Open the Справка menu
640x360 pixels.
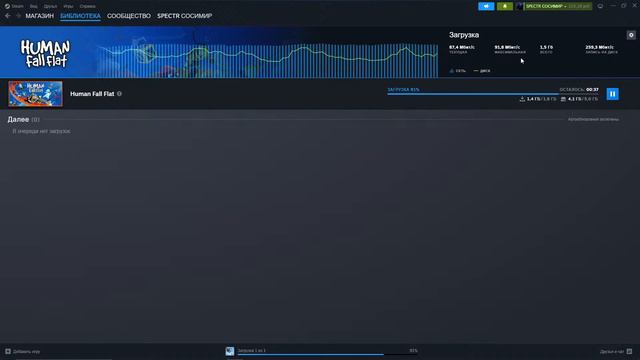pyautogui.click(x=87, y=6)
